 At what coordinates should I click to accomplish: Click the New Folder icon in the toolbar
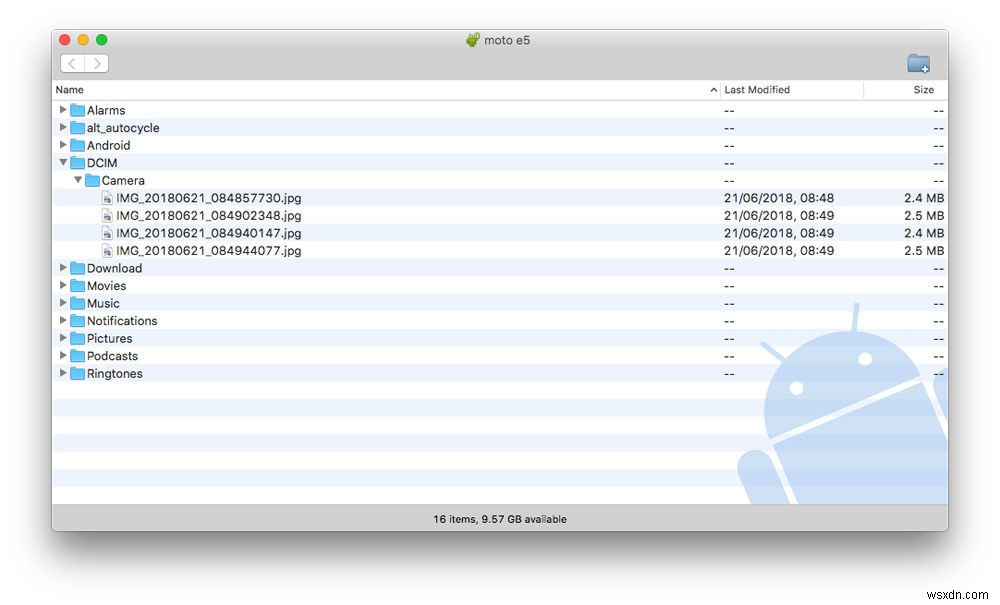pyautogui.click(x=918, y=62)
